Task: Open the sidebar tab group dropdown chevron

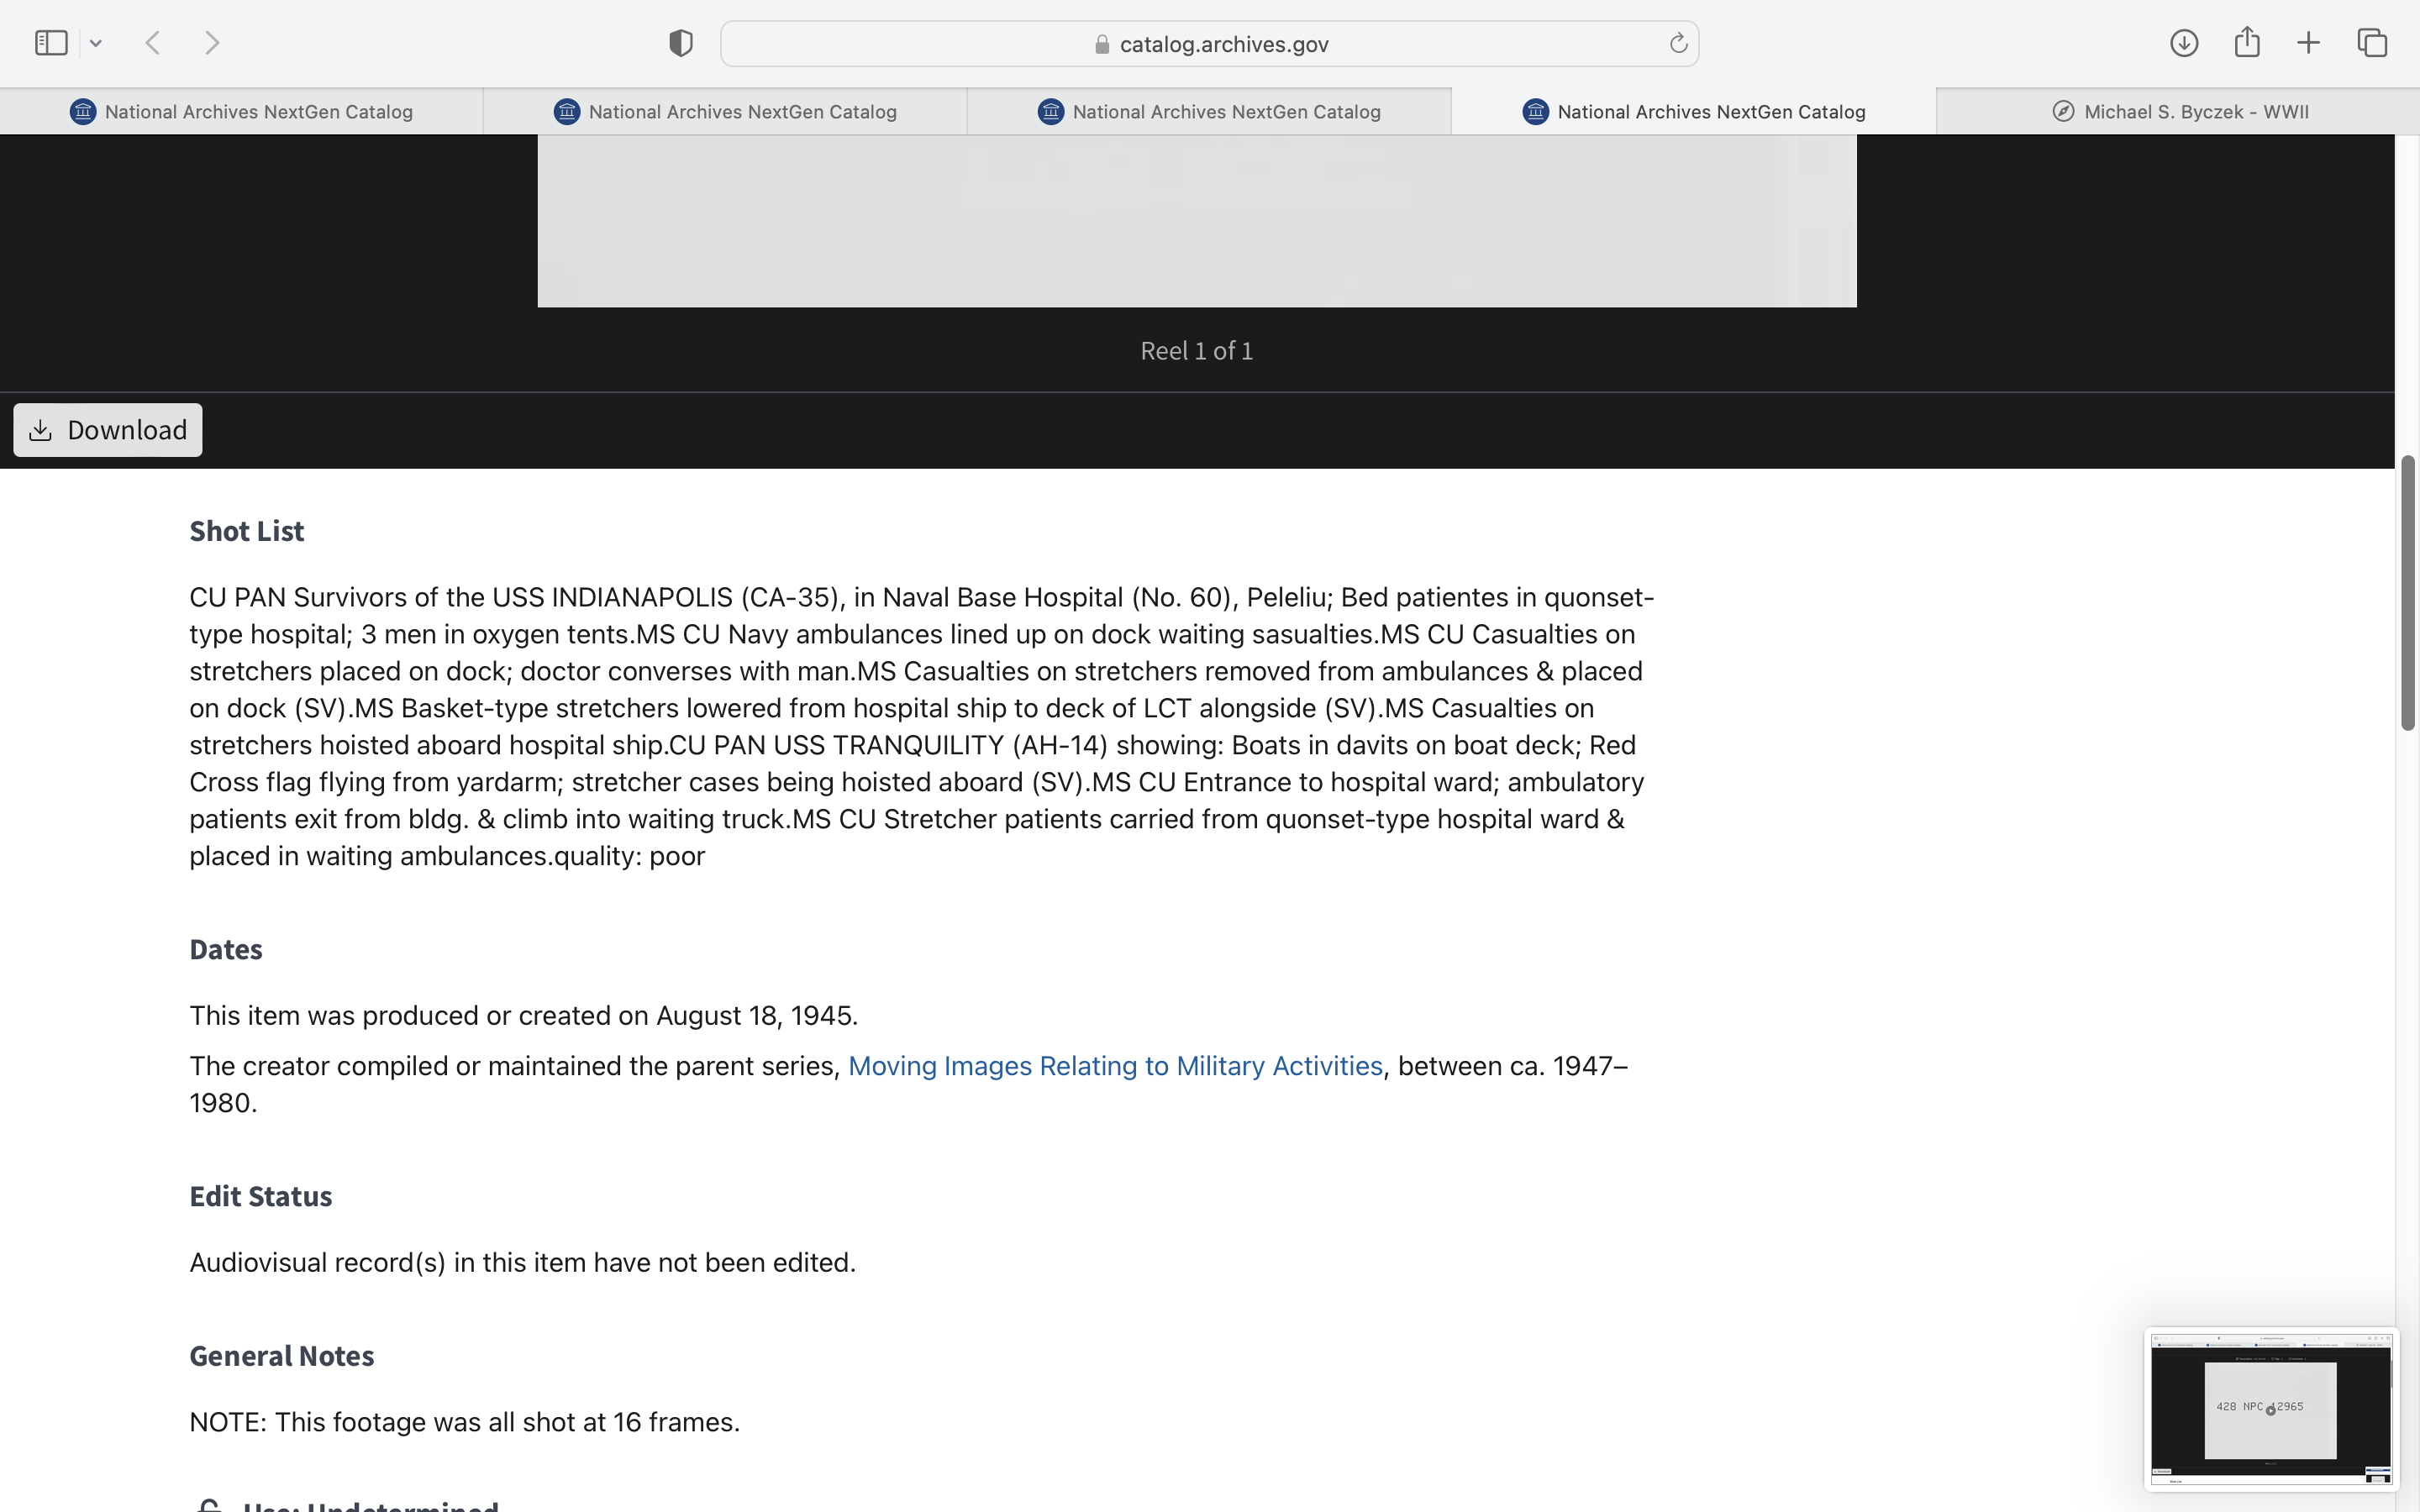Action: [x=96, y=43]
